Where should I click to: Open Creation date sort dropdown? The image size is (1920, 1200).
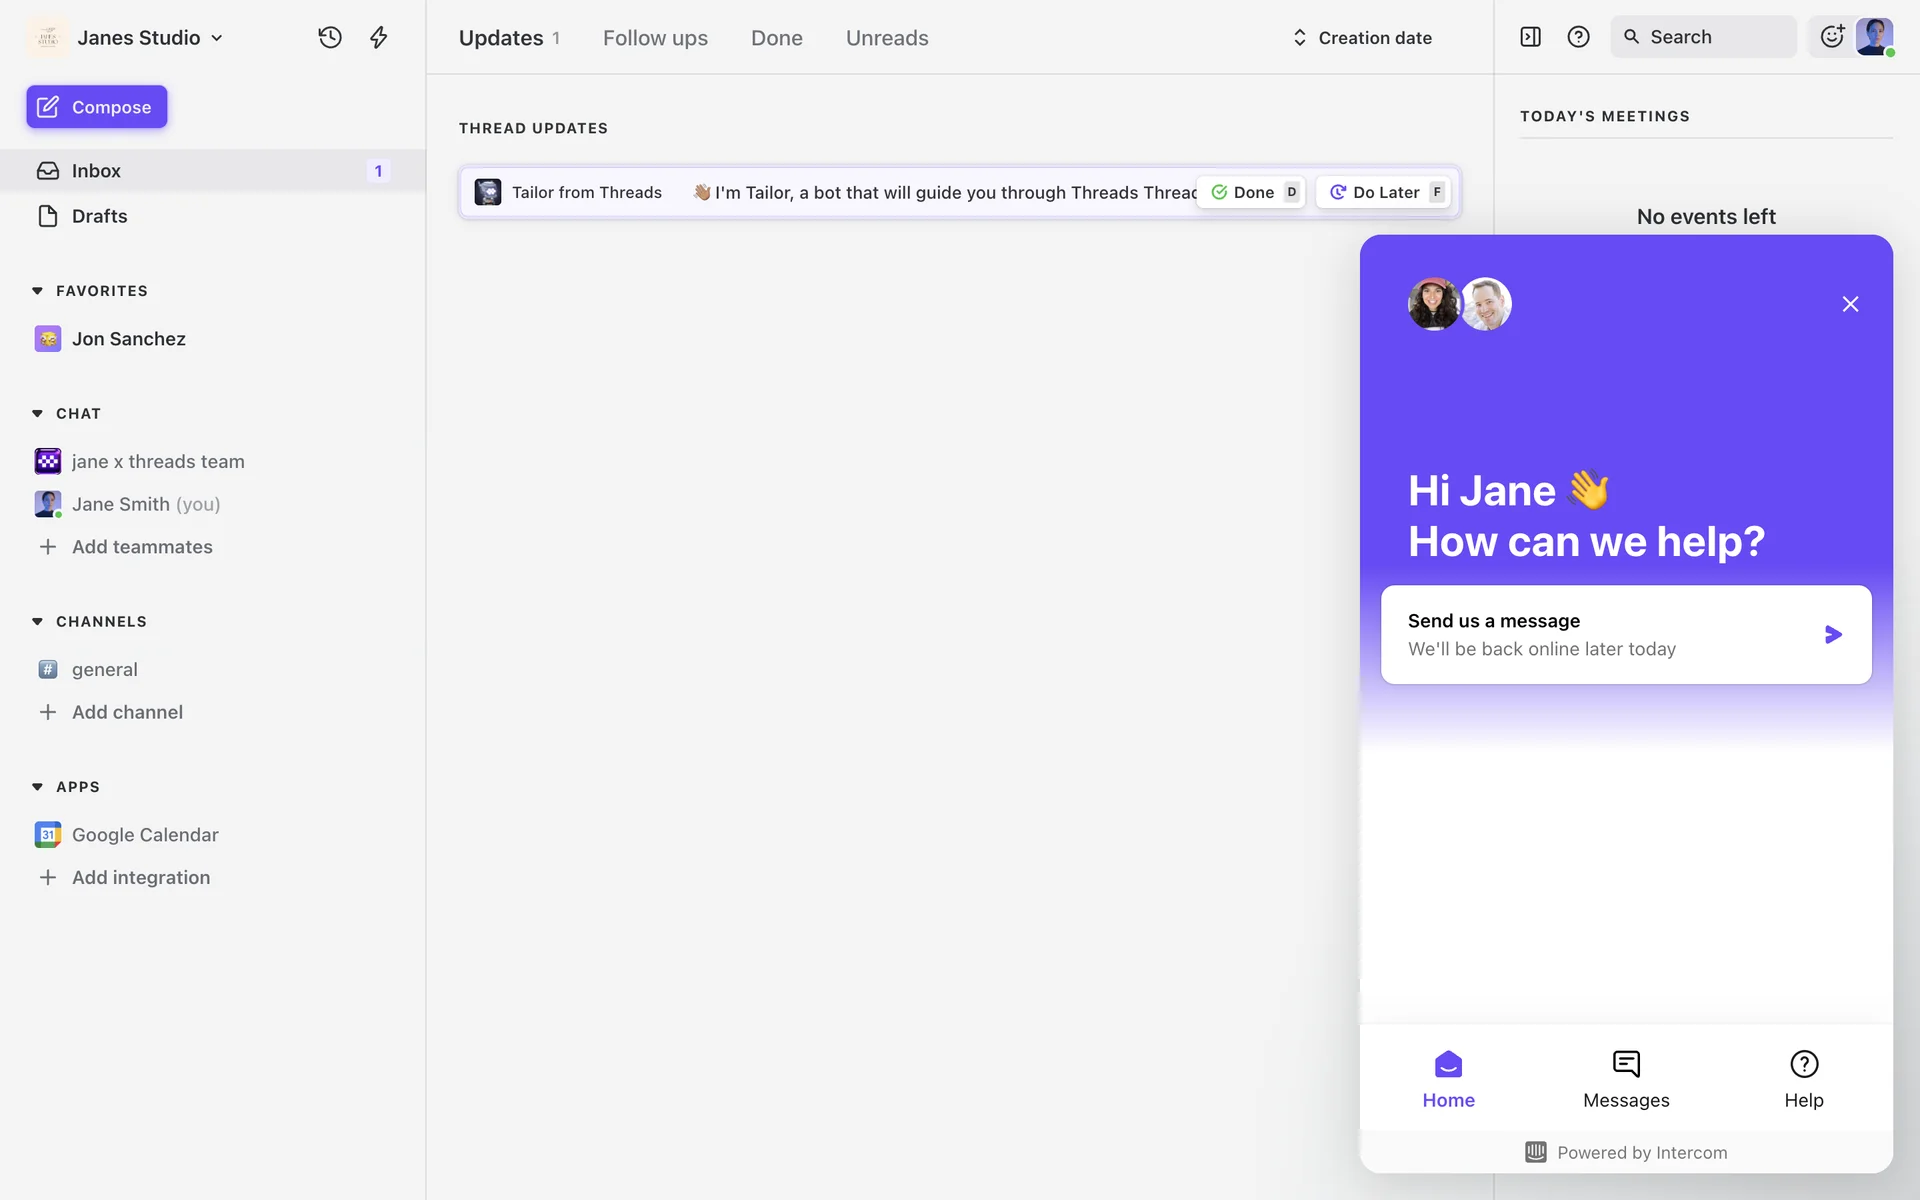1363,38
